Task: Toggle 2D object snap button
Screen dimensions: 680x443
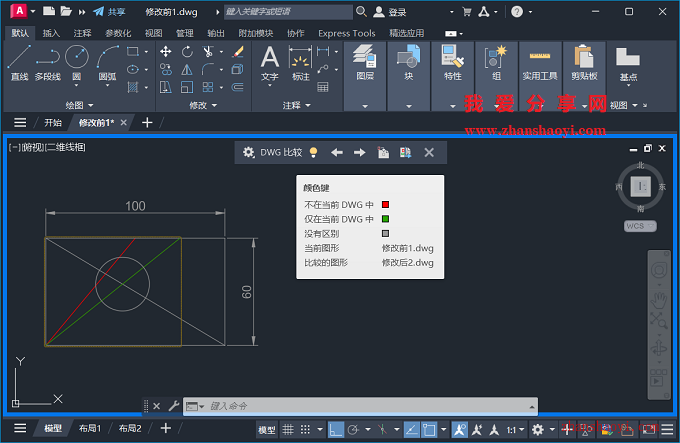Action: tap(429, 430)
